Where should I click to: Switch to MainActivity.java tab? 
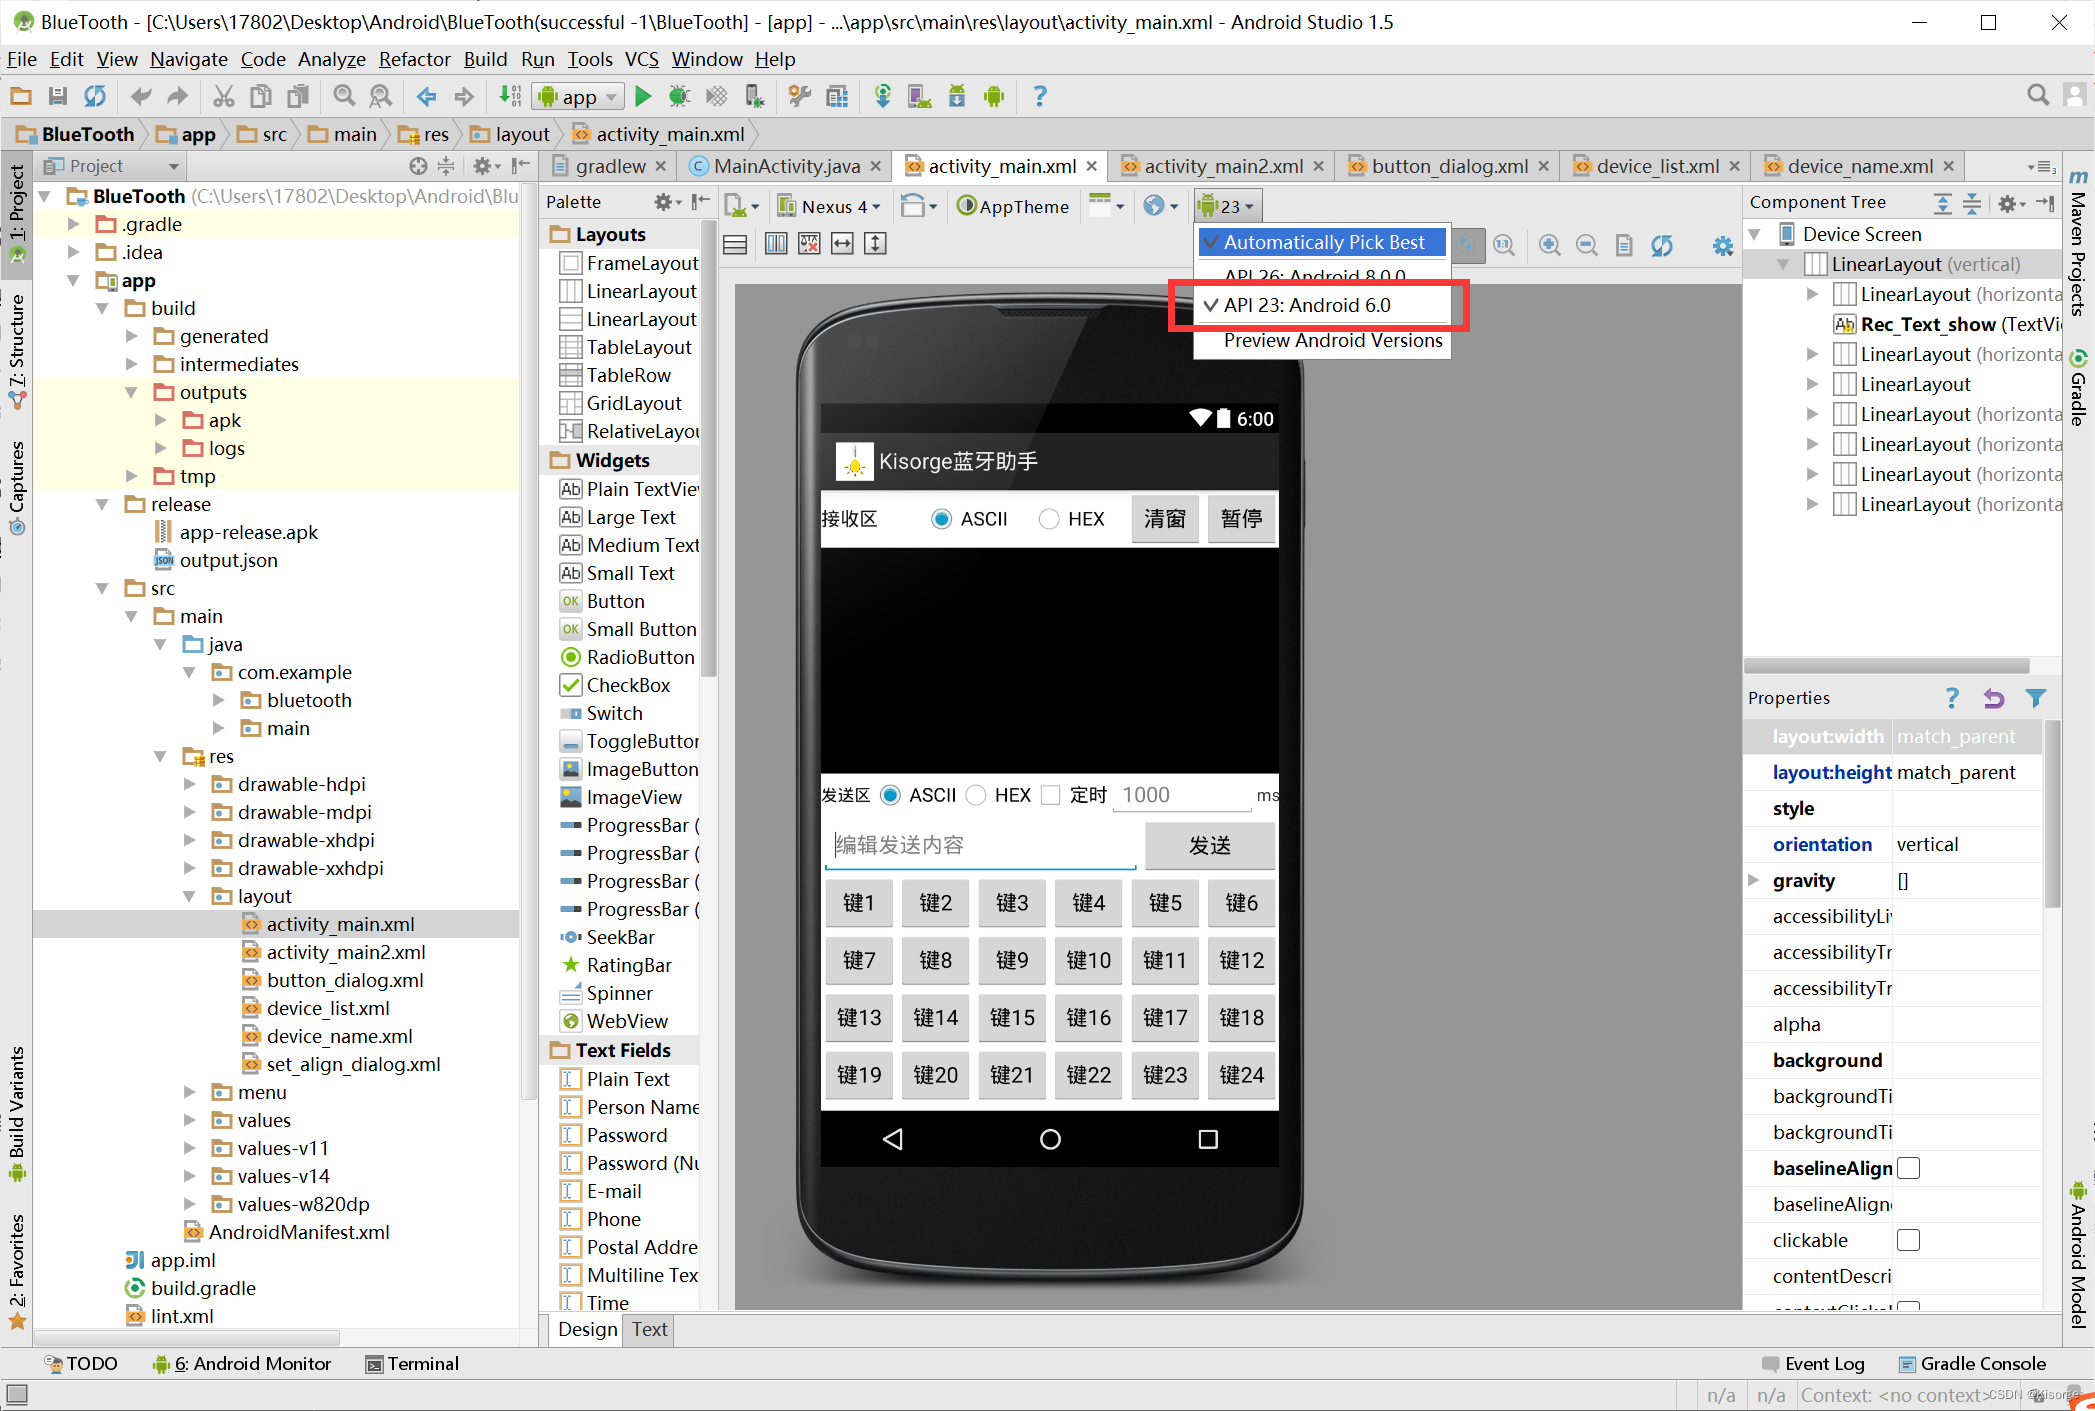point(786,166)
